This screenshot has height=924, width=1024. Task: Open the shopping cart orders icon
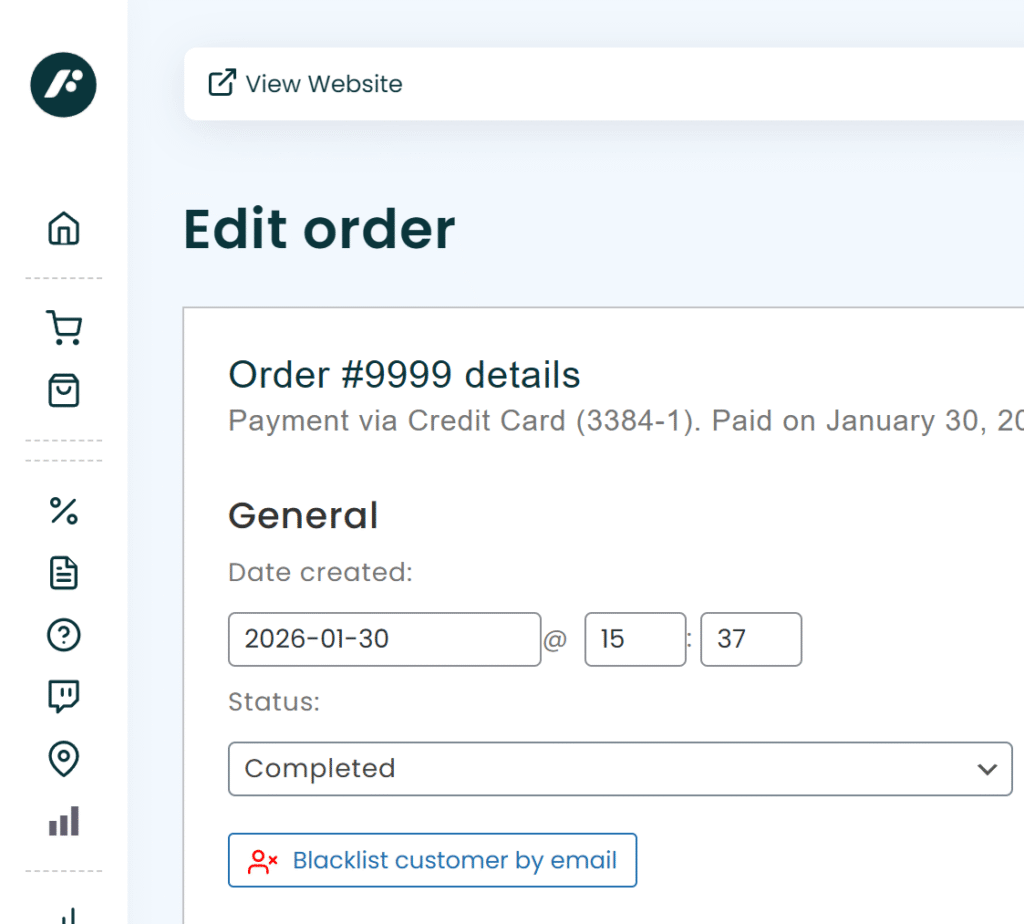64,328
